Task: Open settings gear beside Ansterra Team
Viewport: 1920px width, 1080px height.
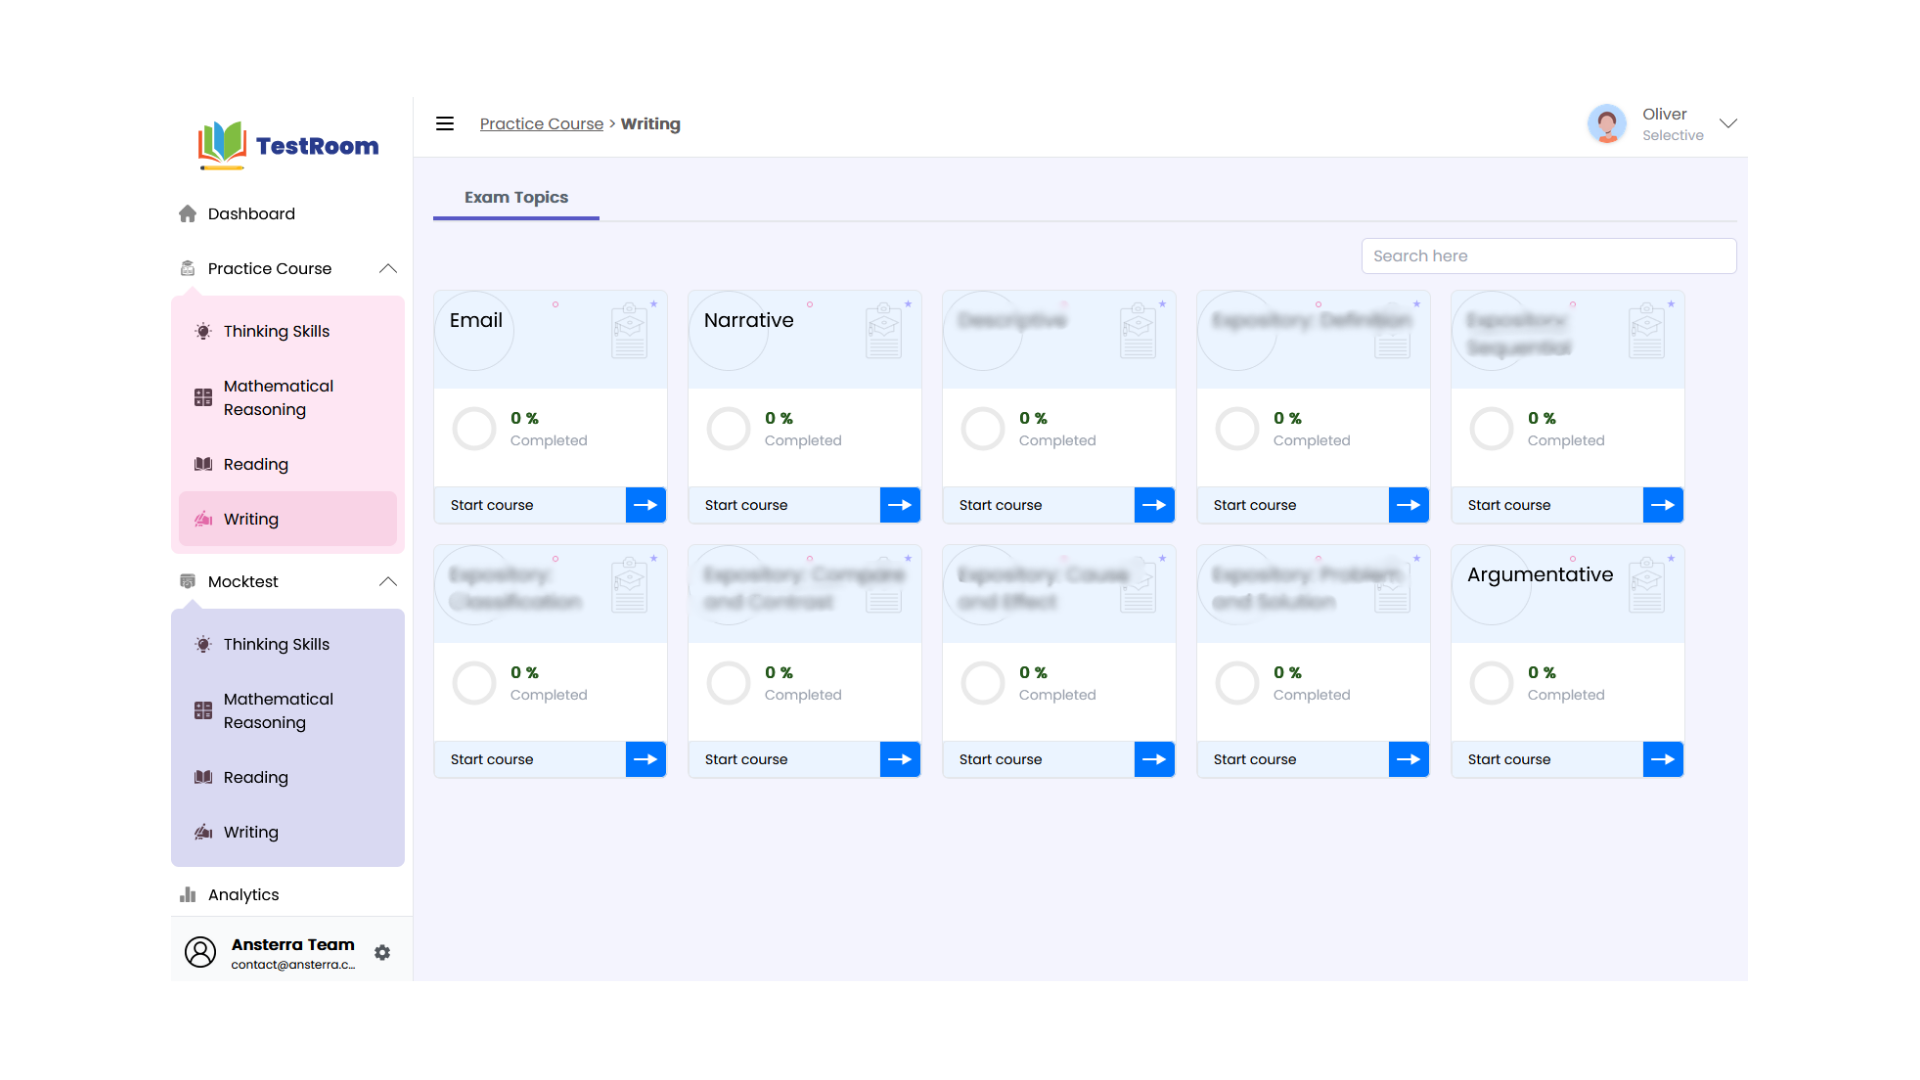Action: tap(382, 953)
